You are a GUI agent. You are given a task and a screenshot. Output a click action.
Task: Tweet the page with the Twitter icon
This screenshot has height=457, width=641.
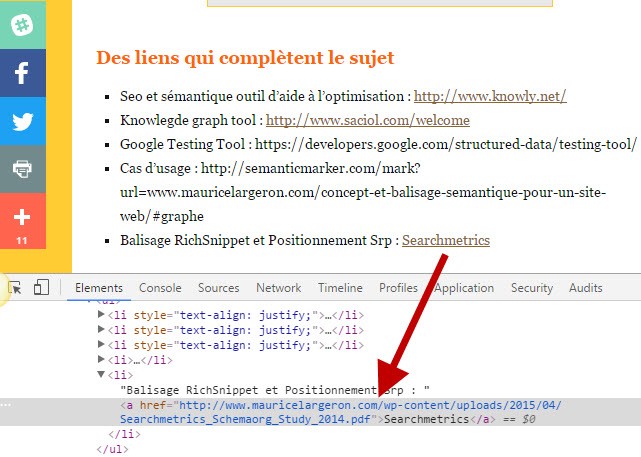[x=22, y=121]
